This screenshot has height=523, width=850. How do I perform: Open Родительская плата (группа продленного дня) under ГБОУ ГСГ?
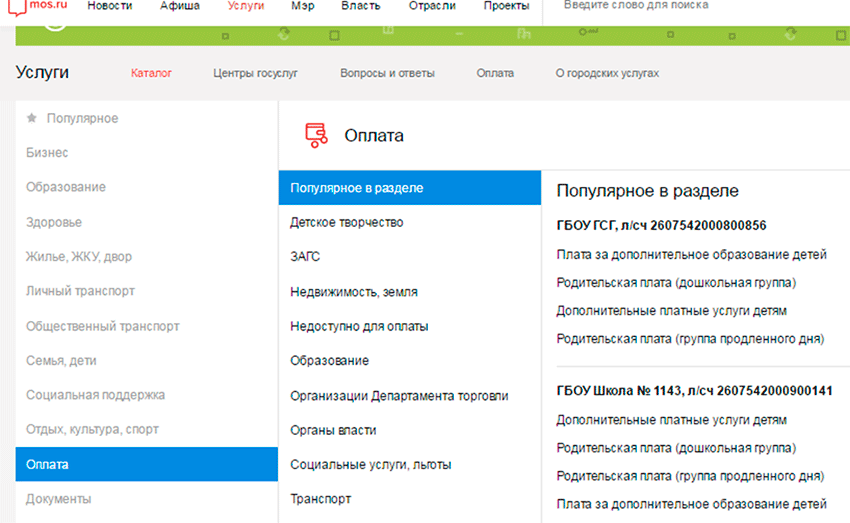pos(690,339)
